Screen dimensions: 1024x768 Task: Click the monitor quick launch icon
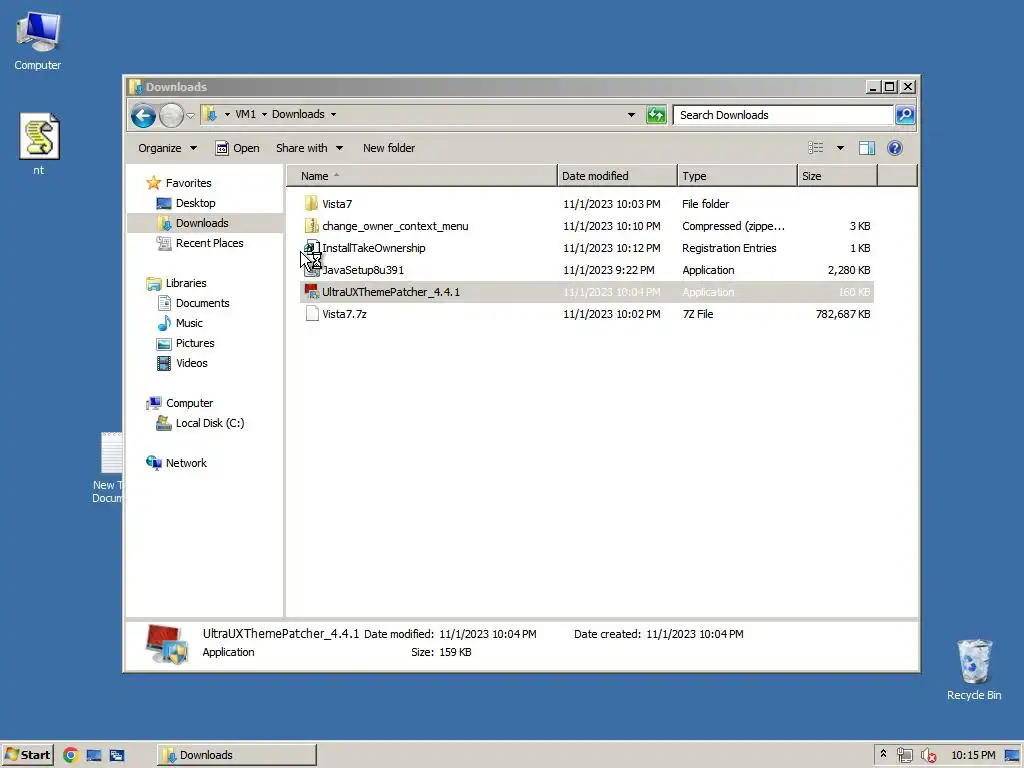tap(93, 756)
